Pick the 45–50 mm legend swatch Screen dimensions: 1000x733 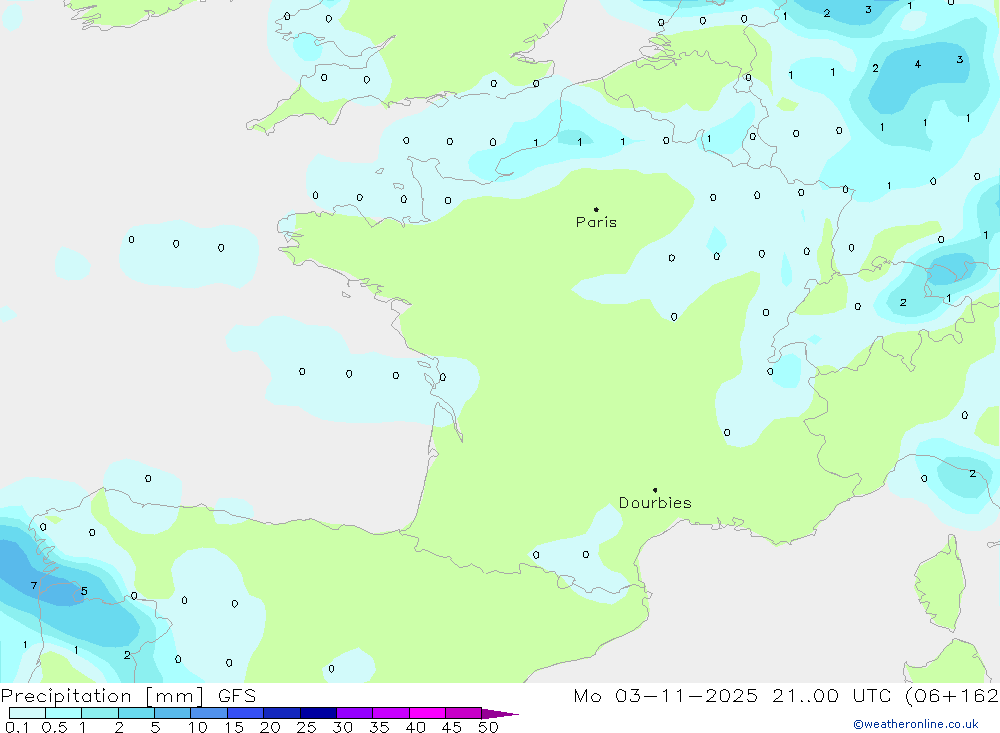coord(464,713)
